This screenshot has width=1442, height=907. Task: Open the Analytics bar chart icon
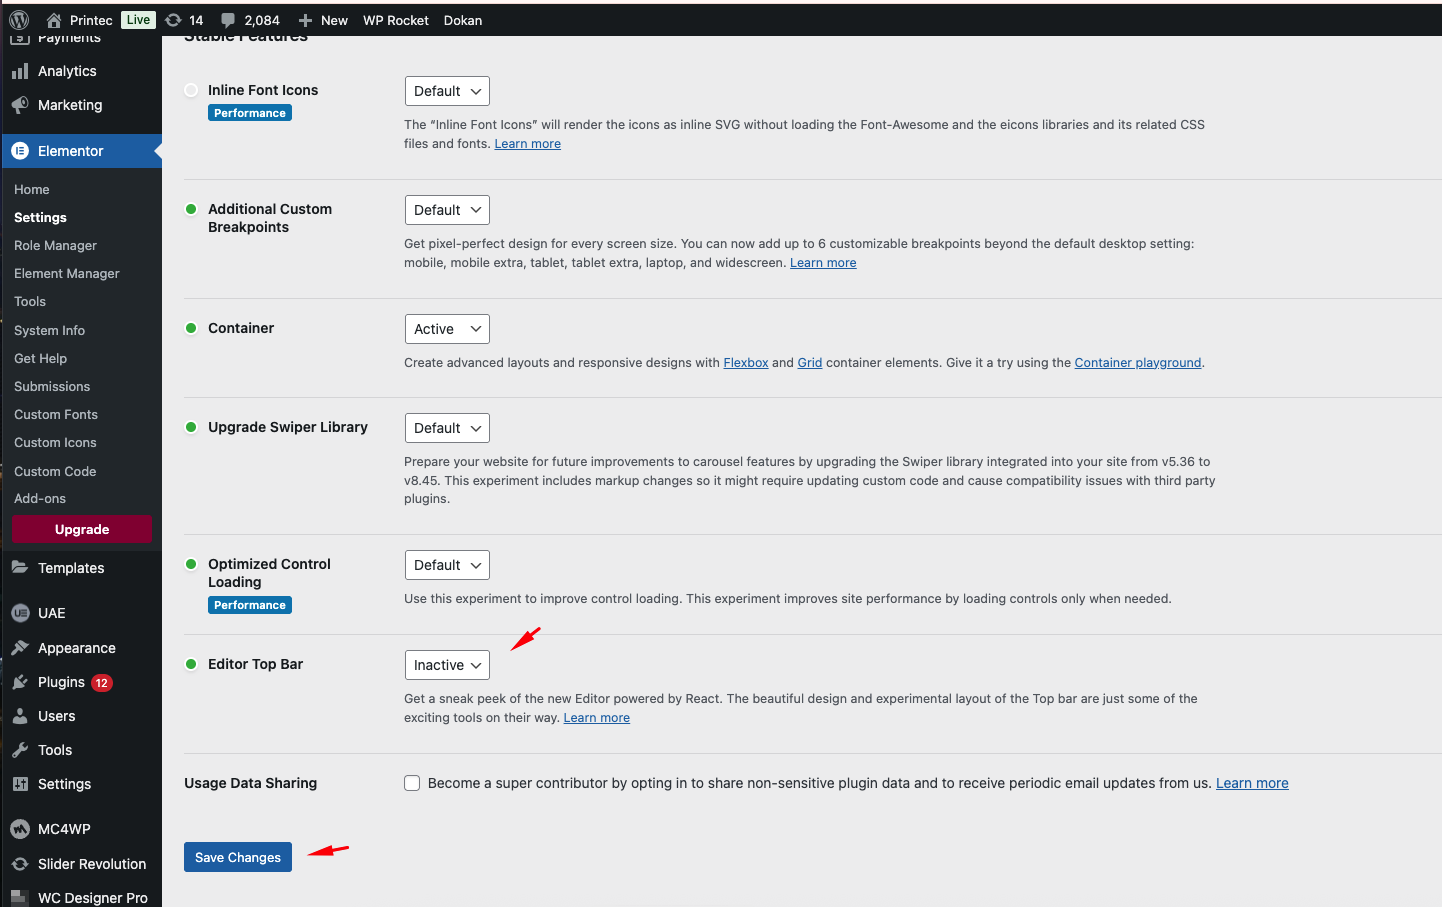(x=20, y=71)
